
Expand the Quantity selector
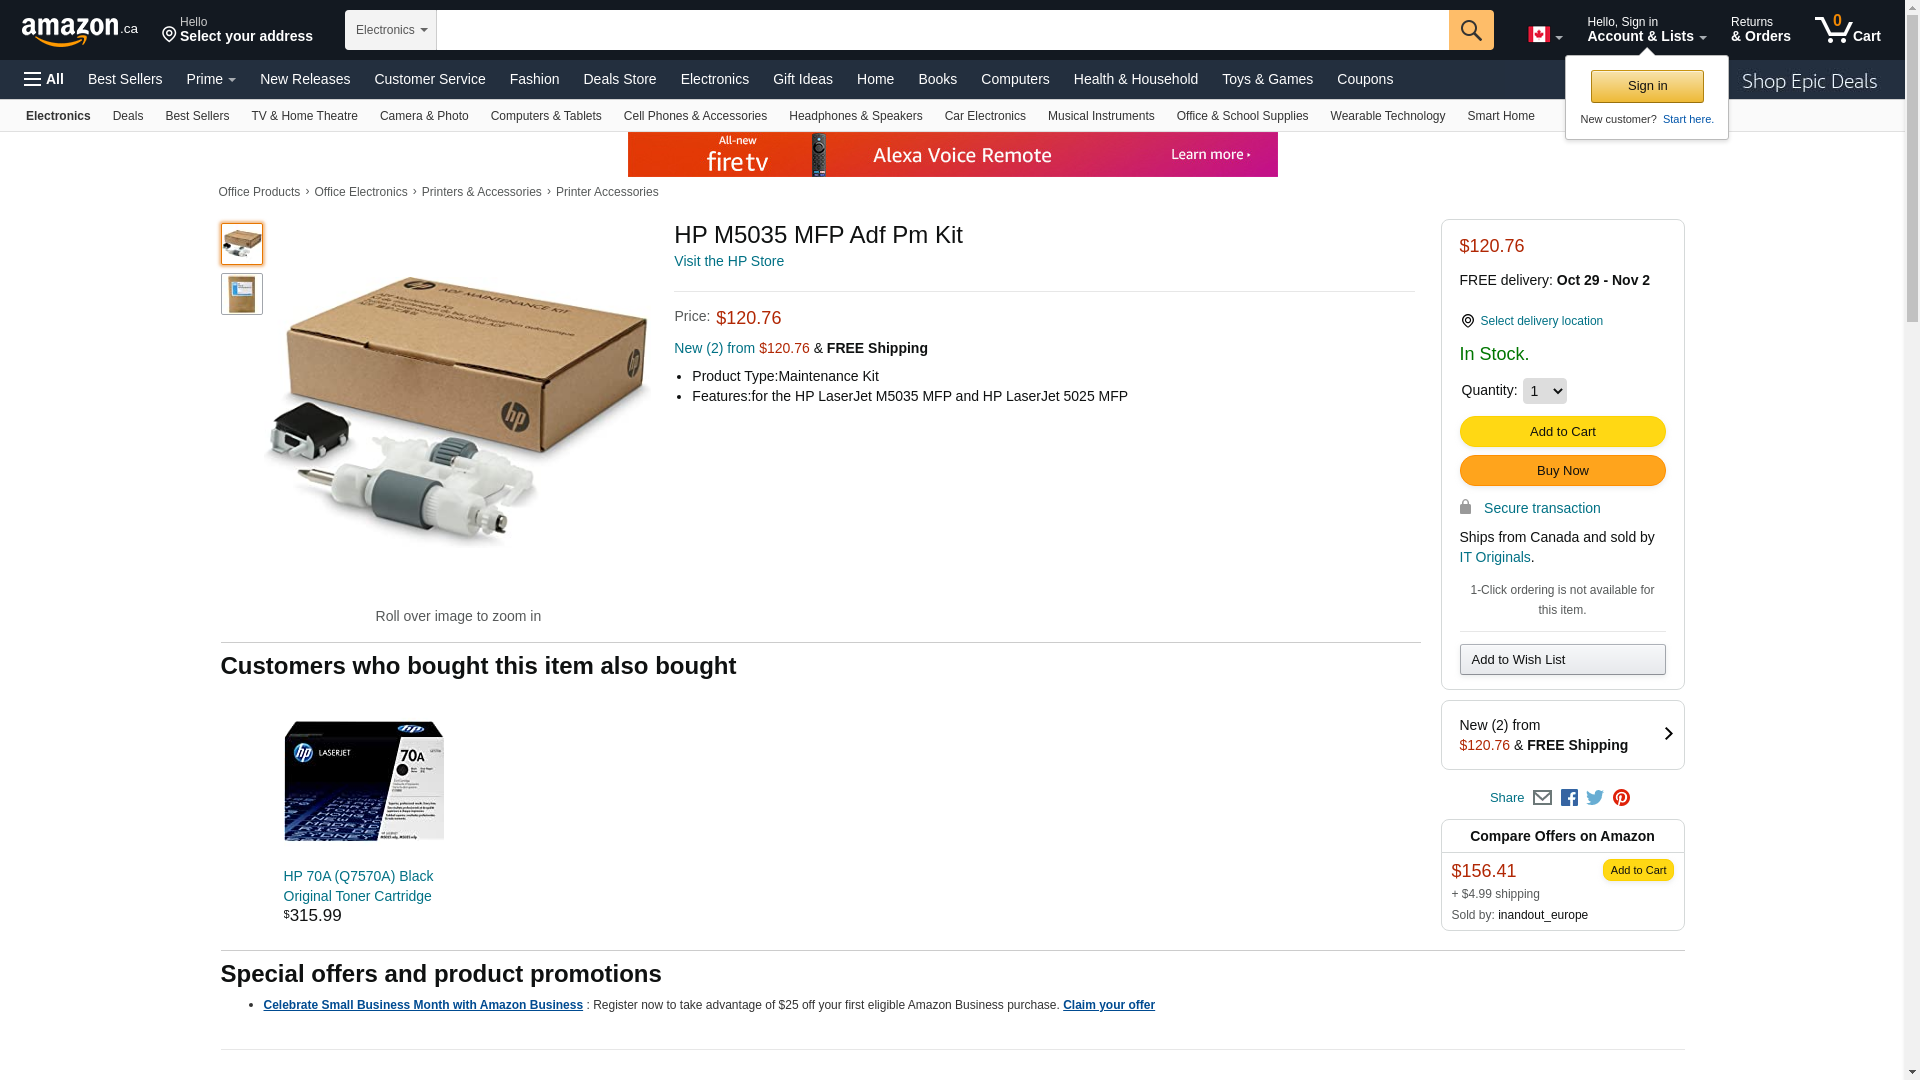coord(1544,391)
